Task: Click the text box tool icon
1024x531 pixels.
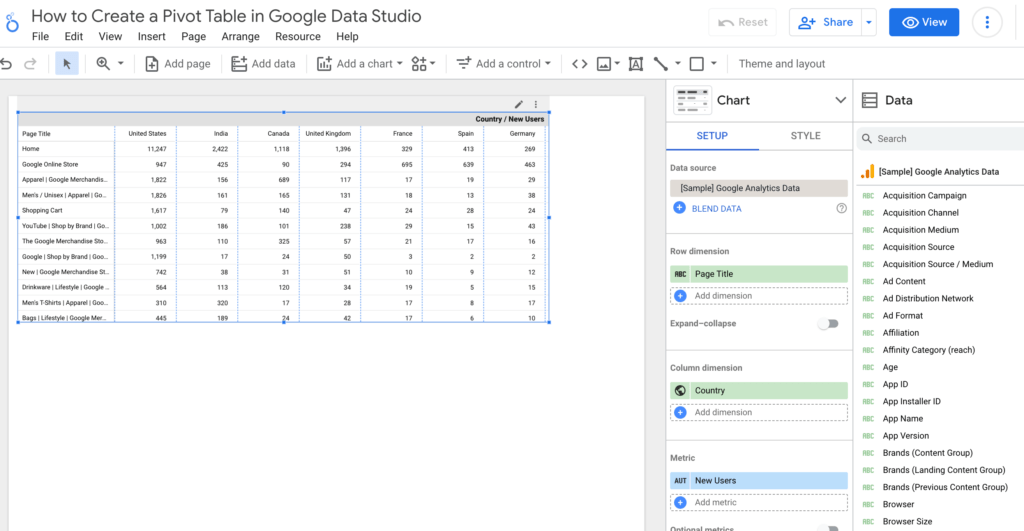Action: point(635,64)
